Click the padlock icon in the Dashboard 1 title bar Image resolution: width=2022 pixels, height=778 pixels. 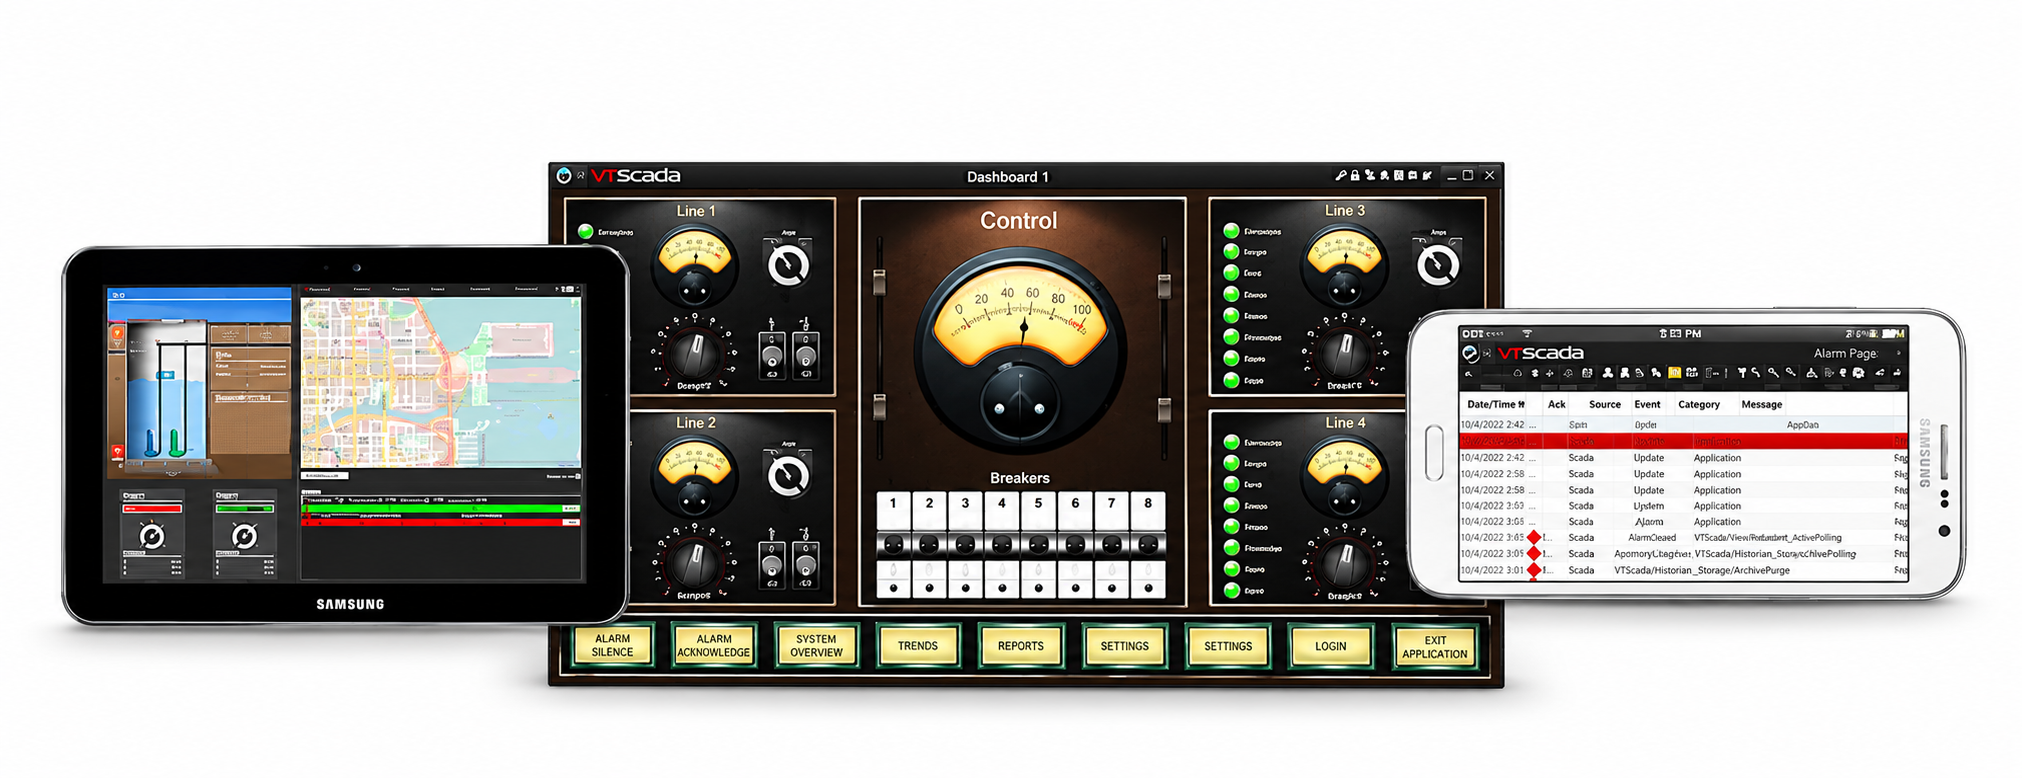(1355, 176)
